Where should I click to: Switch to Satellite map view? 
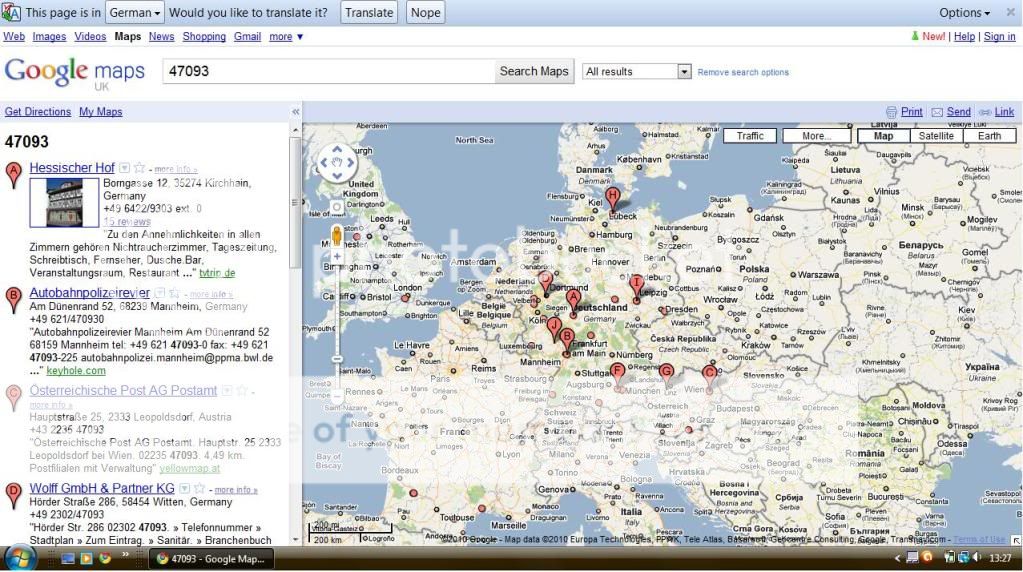coord(935,136)
